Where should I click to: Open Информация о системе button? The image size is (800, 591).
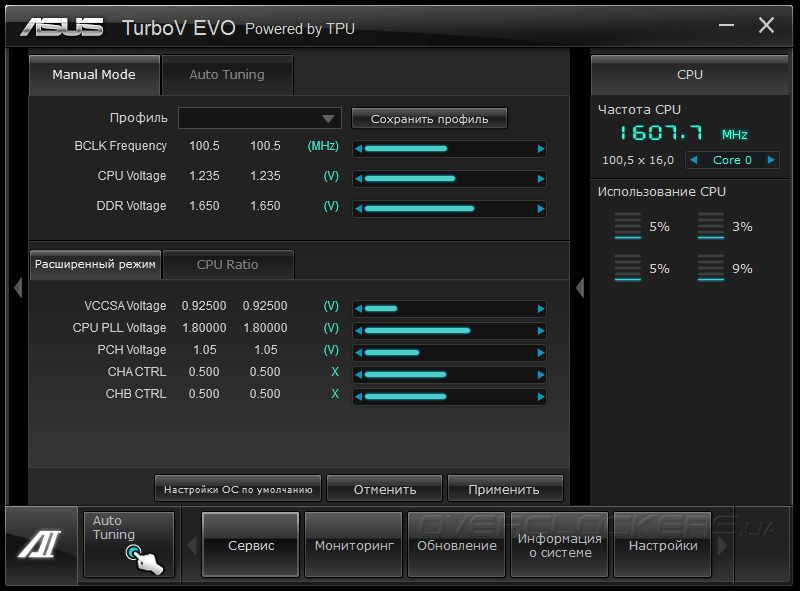coord(560,545)
